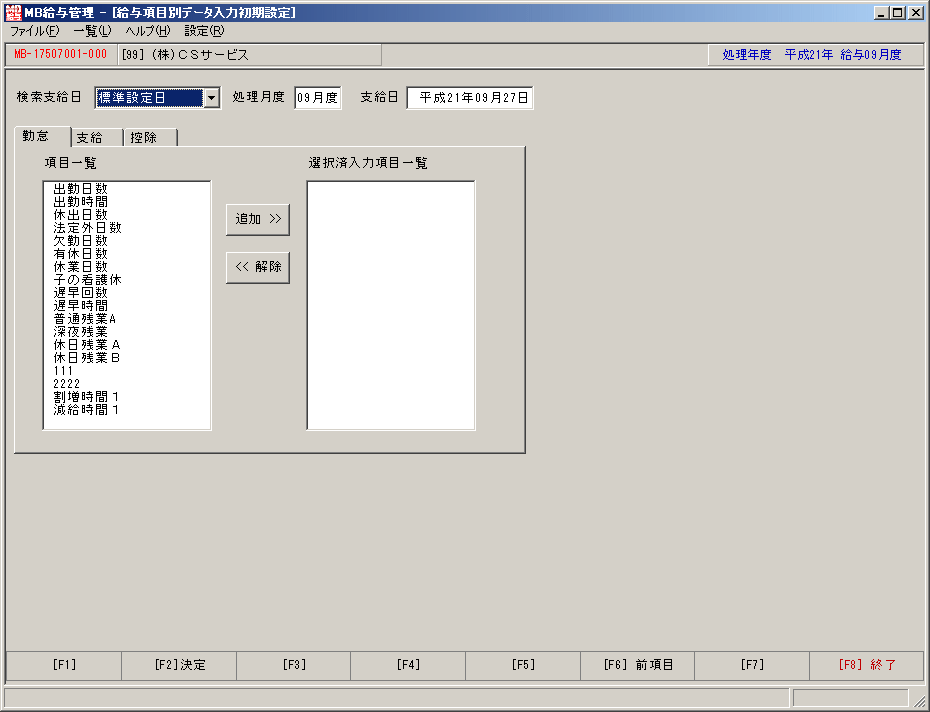Select 休日残業 A in the item list

pyautogui.click(x=87, y=345)
